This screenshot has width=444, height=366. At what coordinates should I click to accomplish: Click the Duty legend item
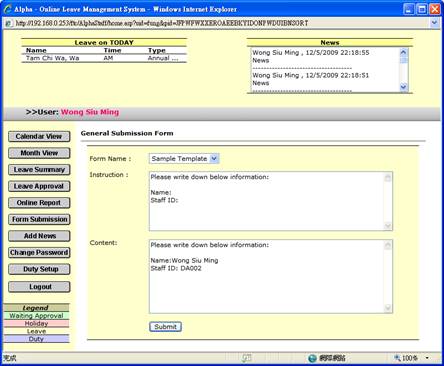(36, 339)
